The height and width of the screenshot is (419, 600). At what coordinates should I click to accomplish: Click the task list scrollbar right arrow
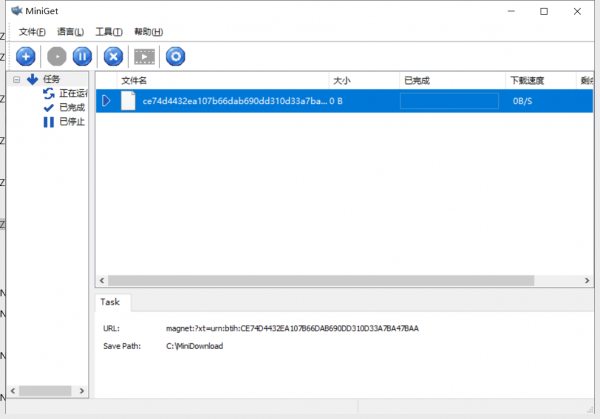coord(587,280)
